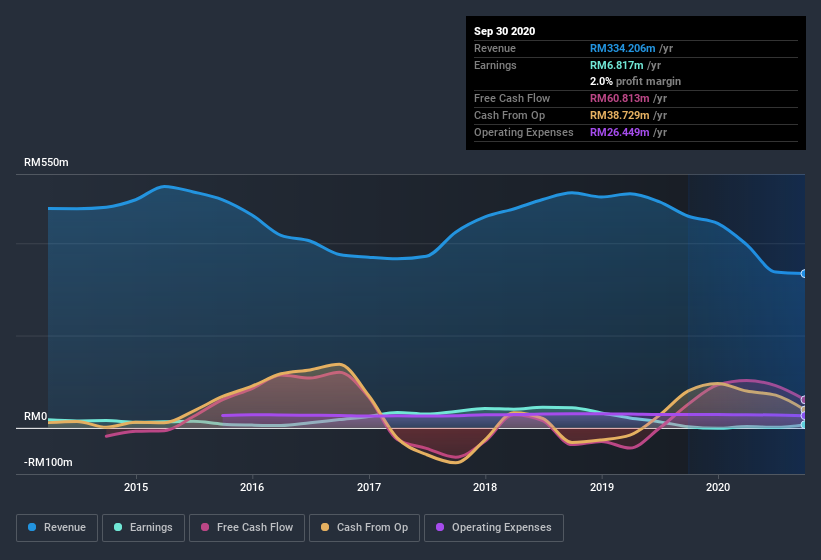
Task: Click the 2015 x-axis label
Action: pyautogui.click(x=136, y=487)
